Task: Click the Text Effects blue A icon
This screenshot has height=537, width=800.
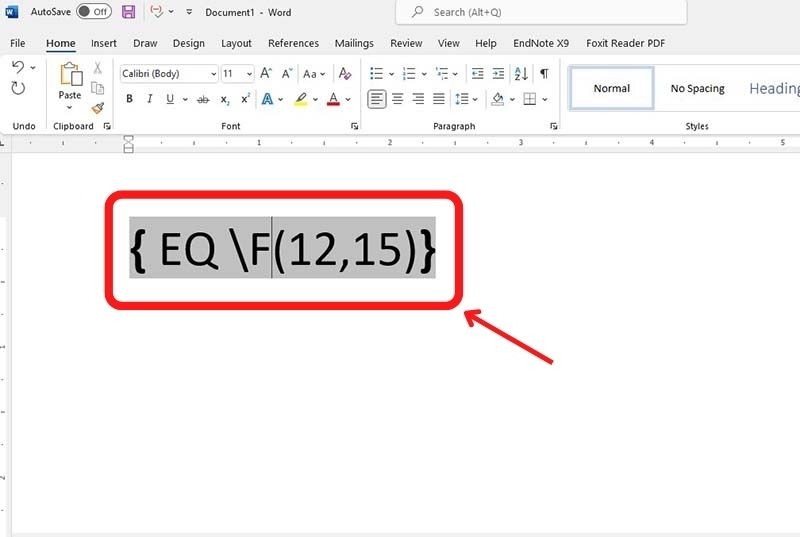Action: (x=267, y=99)
